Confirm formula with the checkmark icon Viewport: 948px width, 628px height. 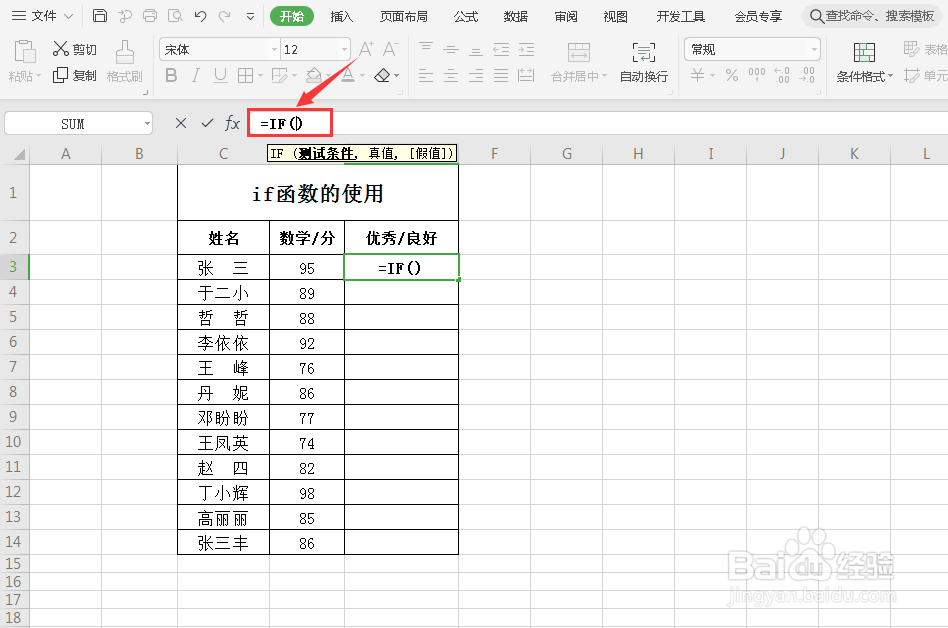207,122
